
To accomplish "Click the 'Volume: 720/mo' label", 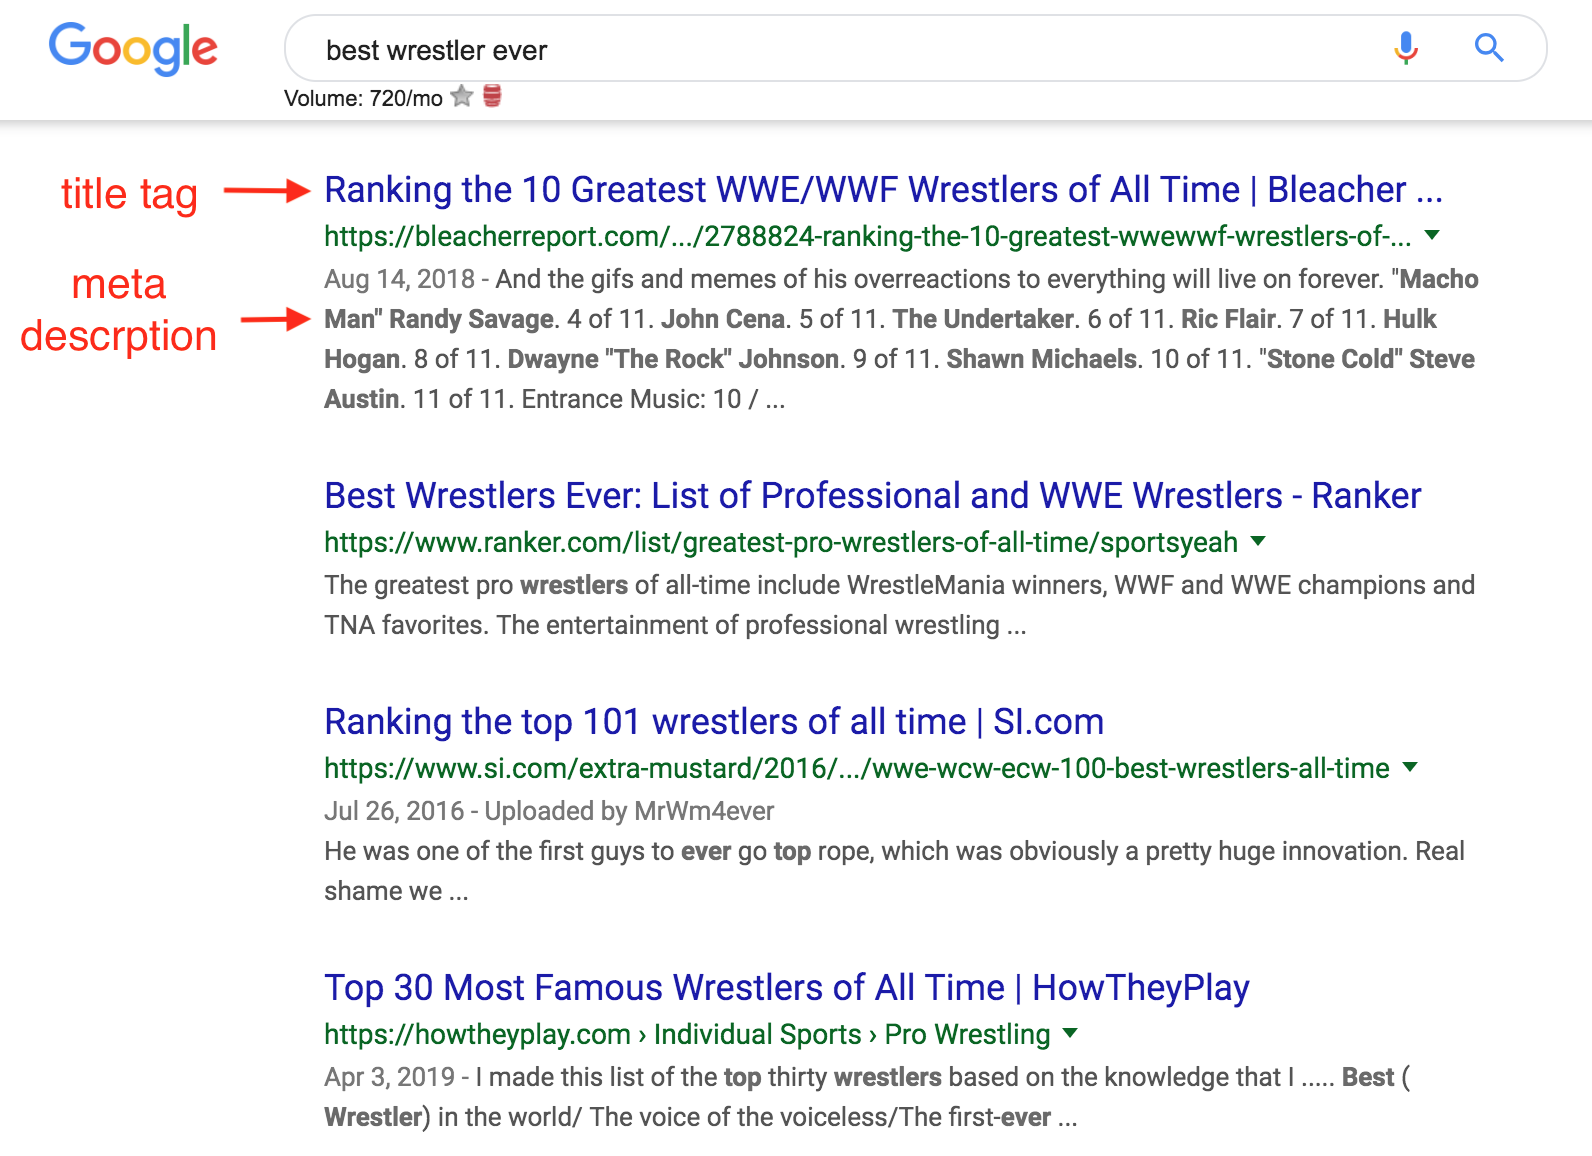I will click(363, 98).
